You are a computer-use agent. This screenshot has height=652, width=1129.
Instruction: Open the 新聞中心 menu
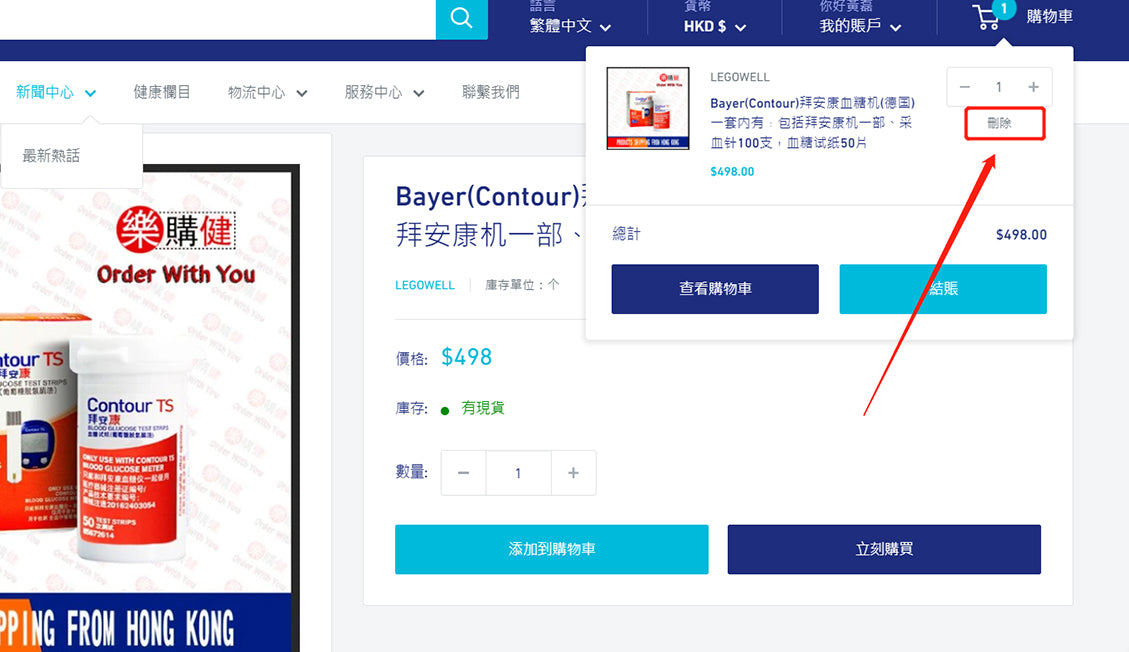(x=56, y=92)
